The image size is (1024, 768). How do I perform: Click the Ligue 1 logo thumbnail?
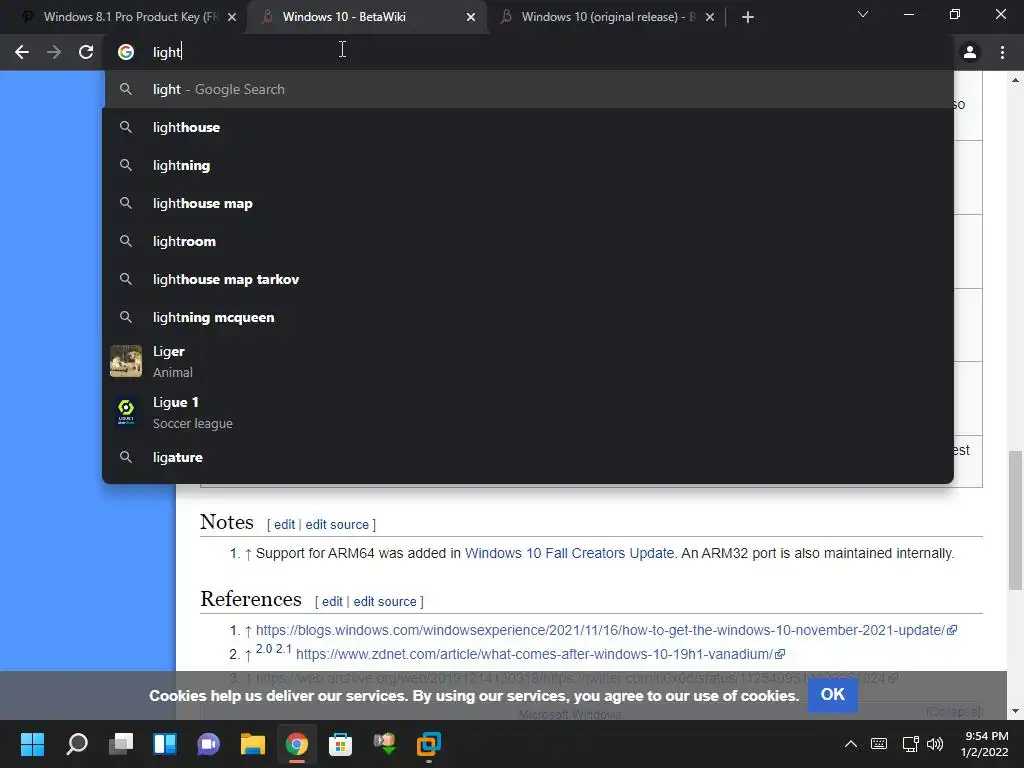(126, 412)
